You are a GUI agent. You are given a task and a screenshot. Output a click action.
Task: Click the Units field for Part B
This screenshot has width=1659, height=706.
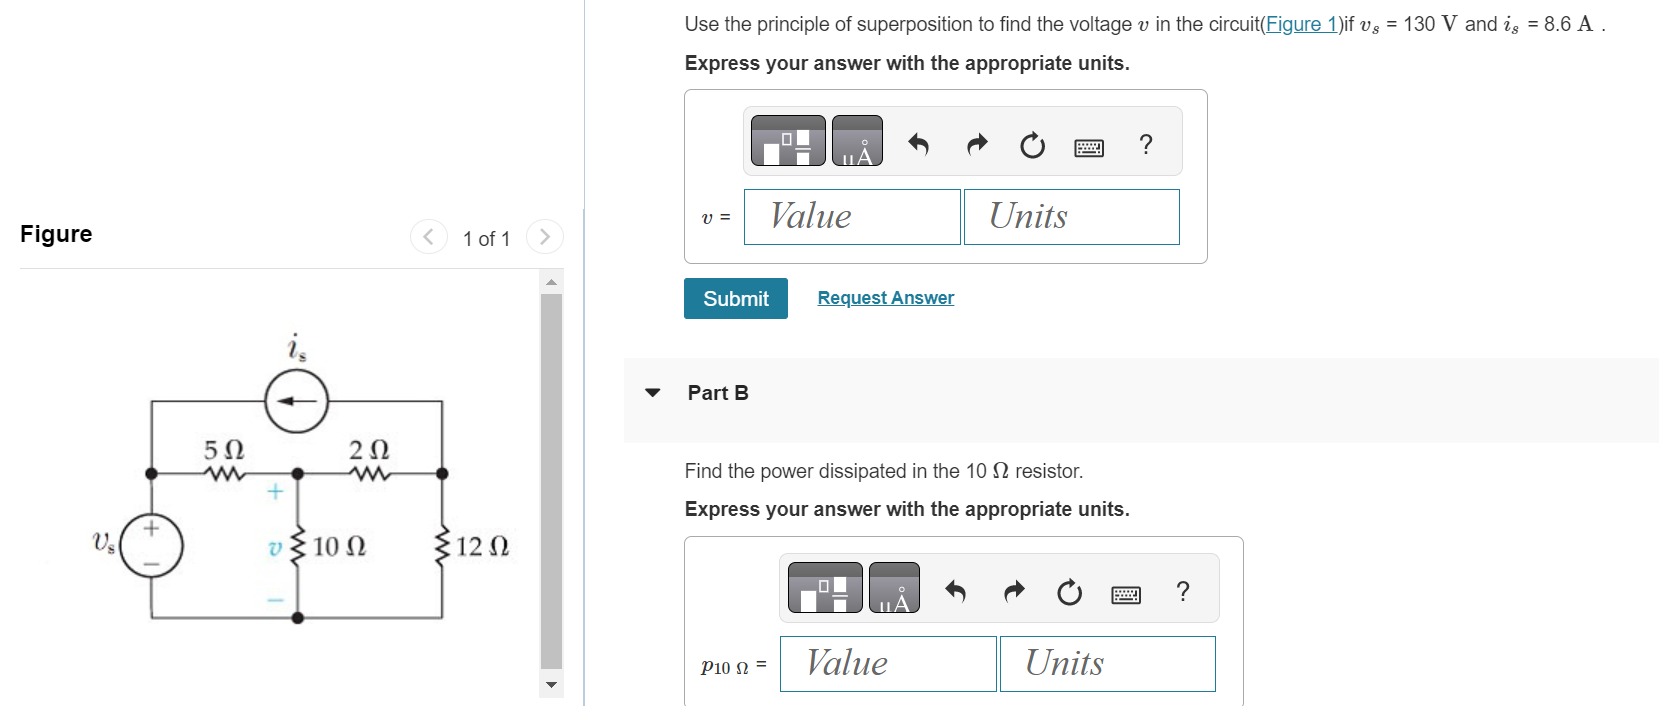pos(1107,663)
